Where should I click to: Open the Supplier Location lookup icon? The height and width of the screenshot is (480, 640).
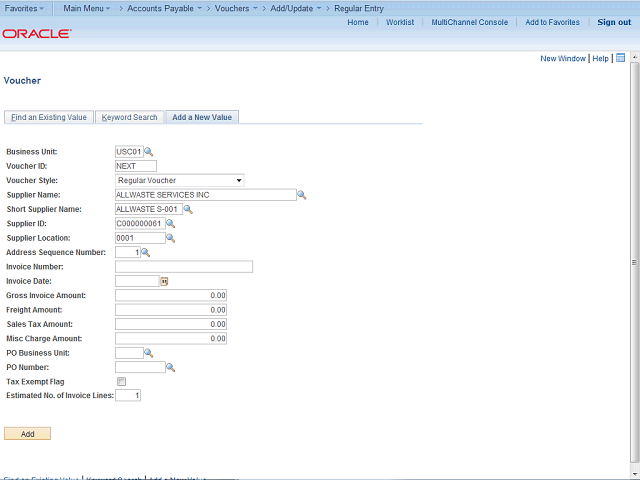pyautogui.click(x=170, y=238)
